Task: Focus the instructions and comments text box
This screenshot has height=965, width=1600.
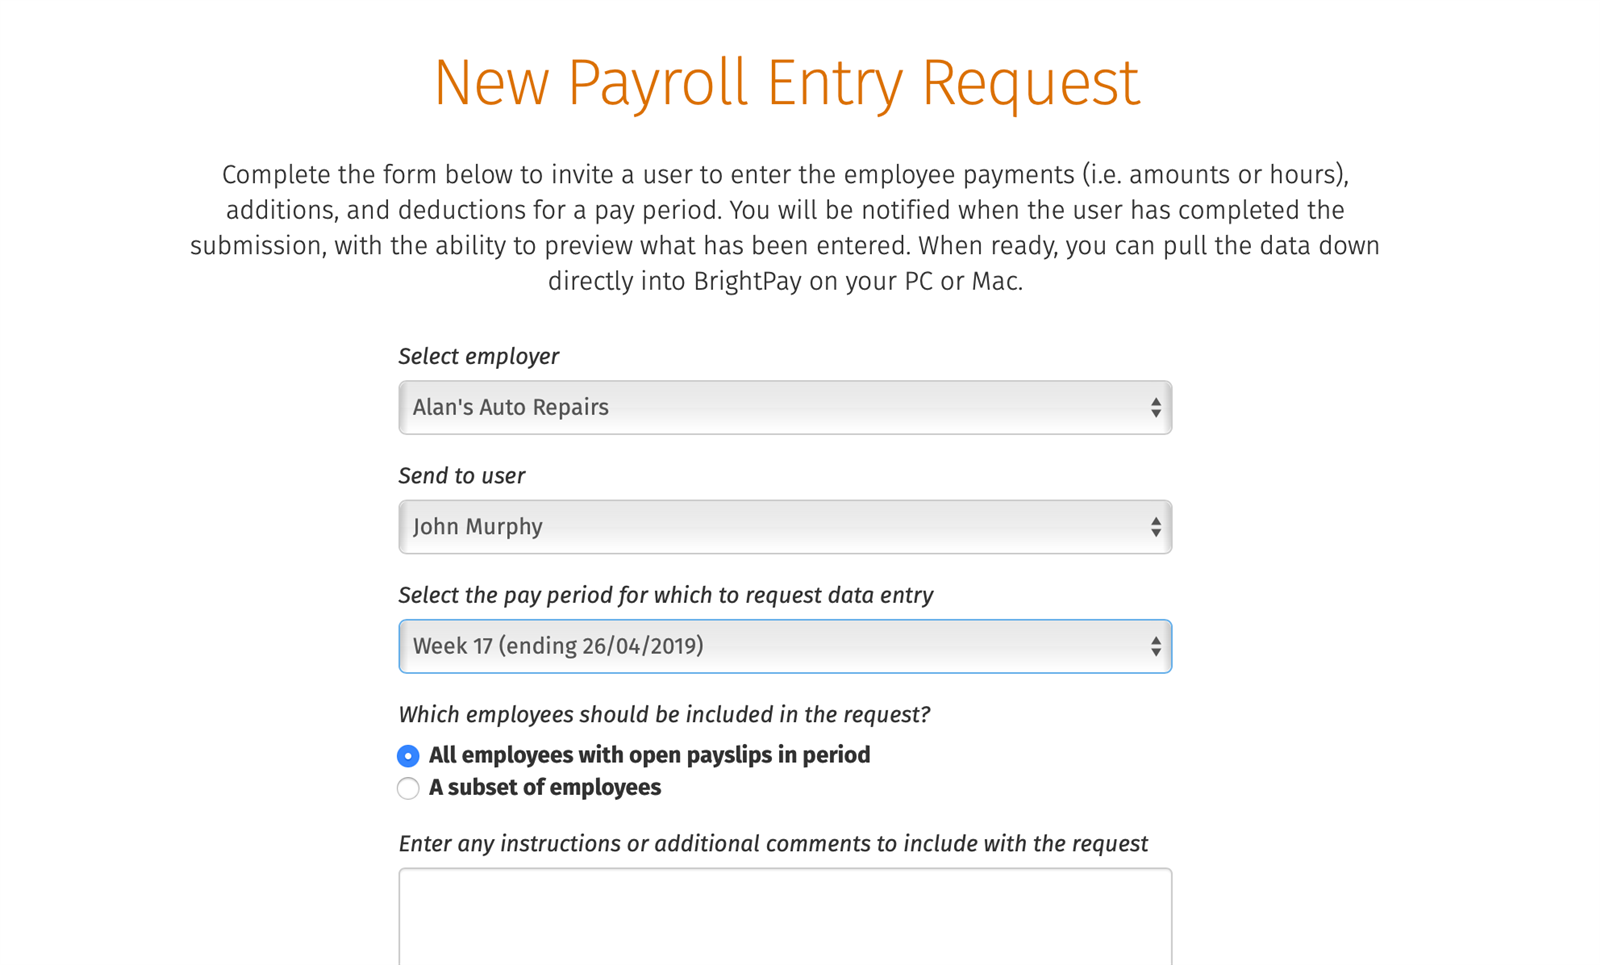Action: coord(785,916)
